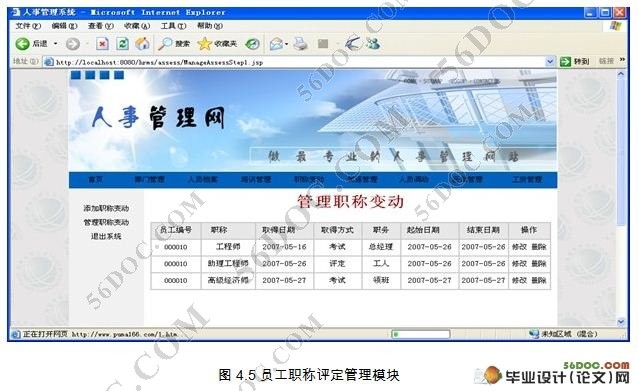Click the 领班 cell
638x391 pixels.
tap(381, 280)
